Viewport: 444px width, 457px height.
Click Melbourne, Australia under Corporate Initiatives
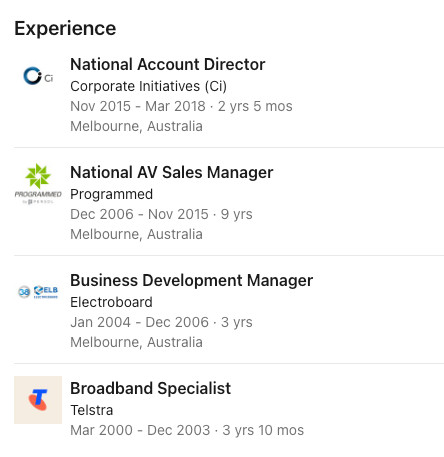(136, 127)
